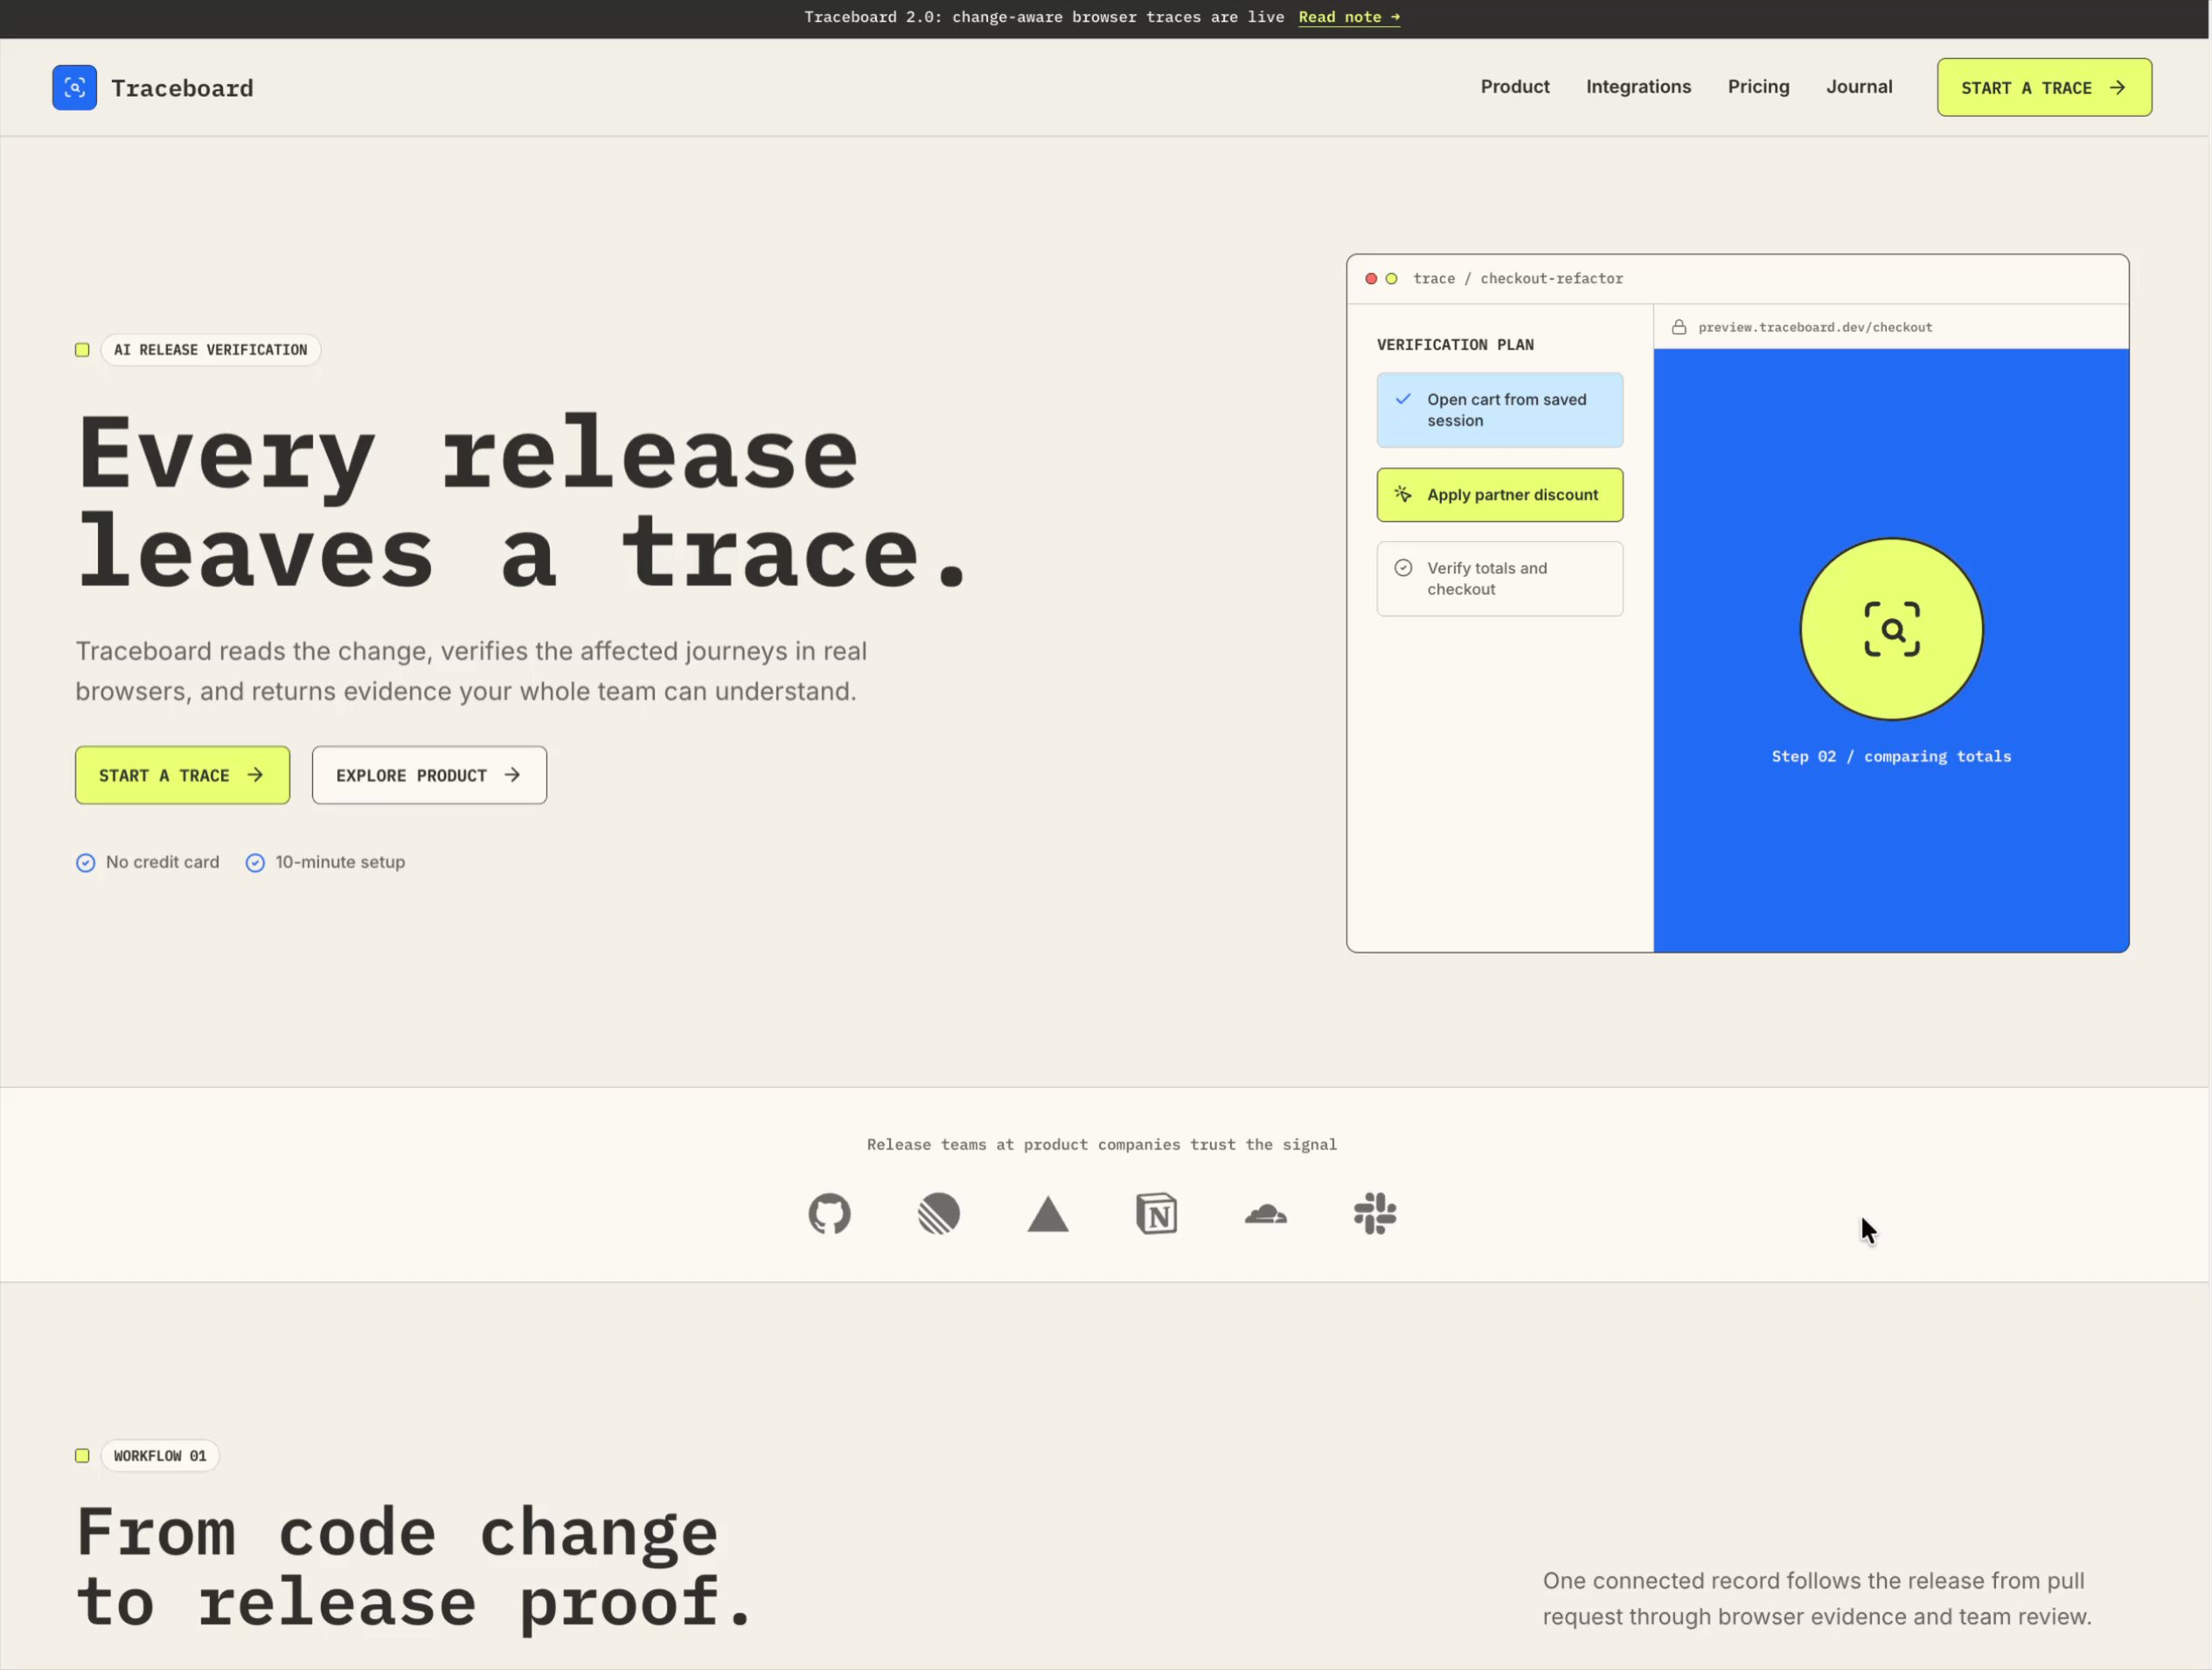Click the Notion logo

(1157, 1214)
